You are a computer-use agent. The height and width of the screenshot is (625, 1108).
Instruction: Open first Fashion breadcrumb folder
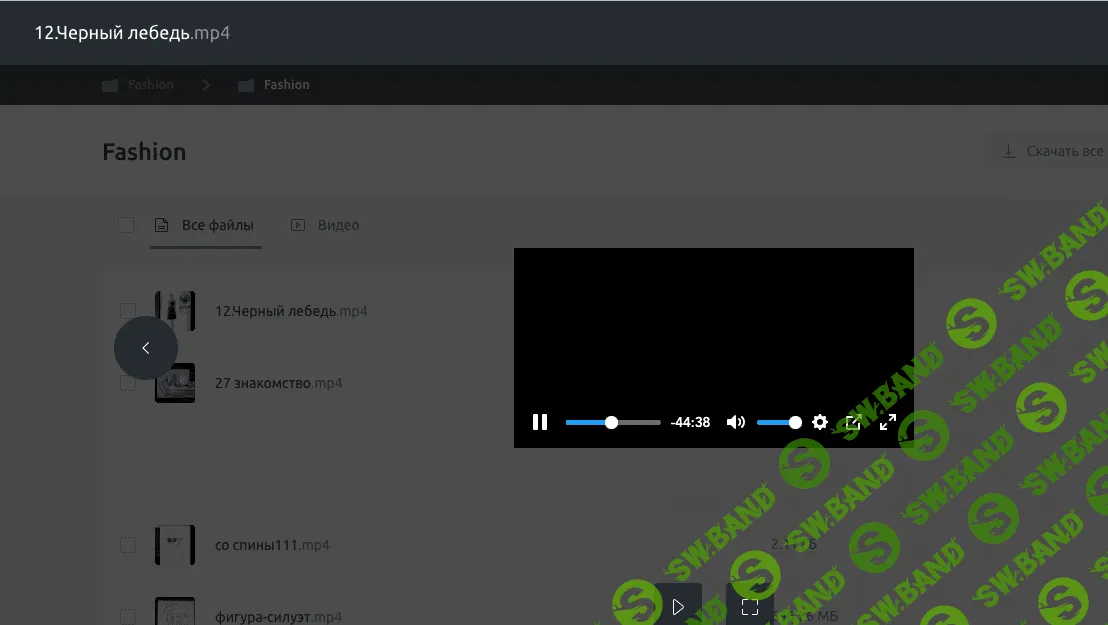coord(139,85)
